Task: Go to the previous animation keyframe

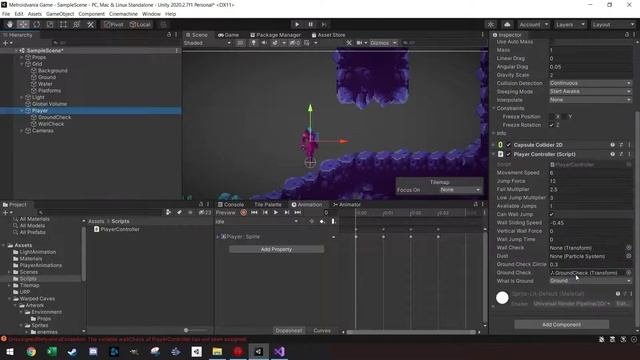Action: tap(265, 212)
